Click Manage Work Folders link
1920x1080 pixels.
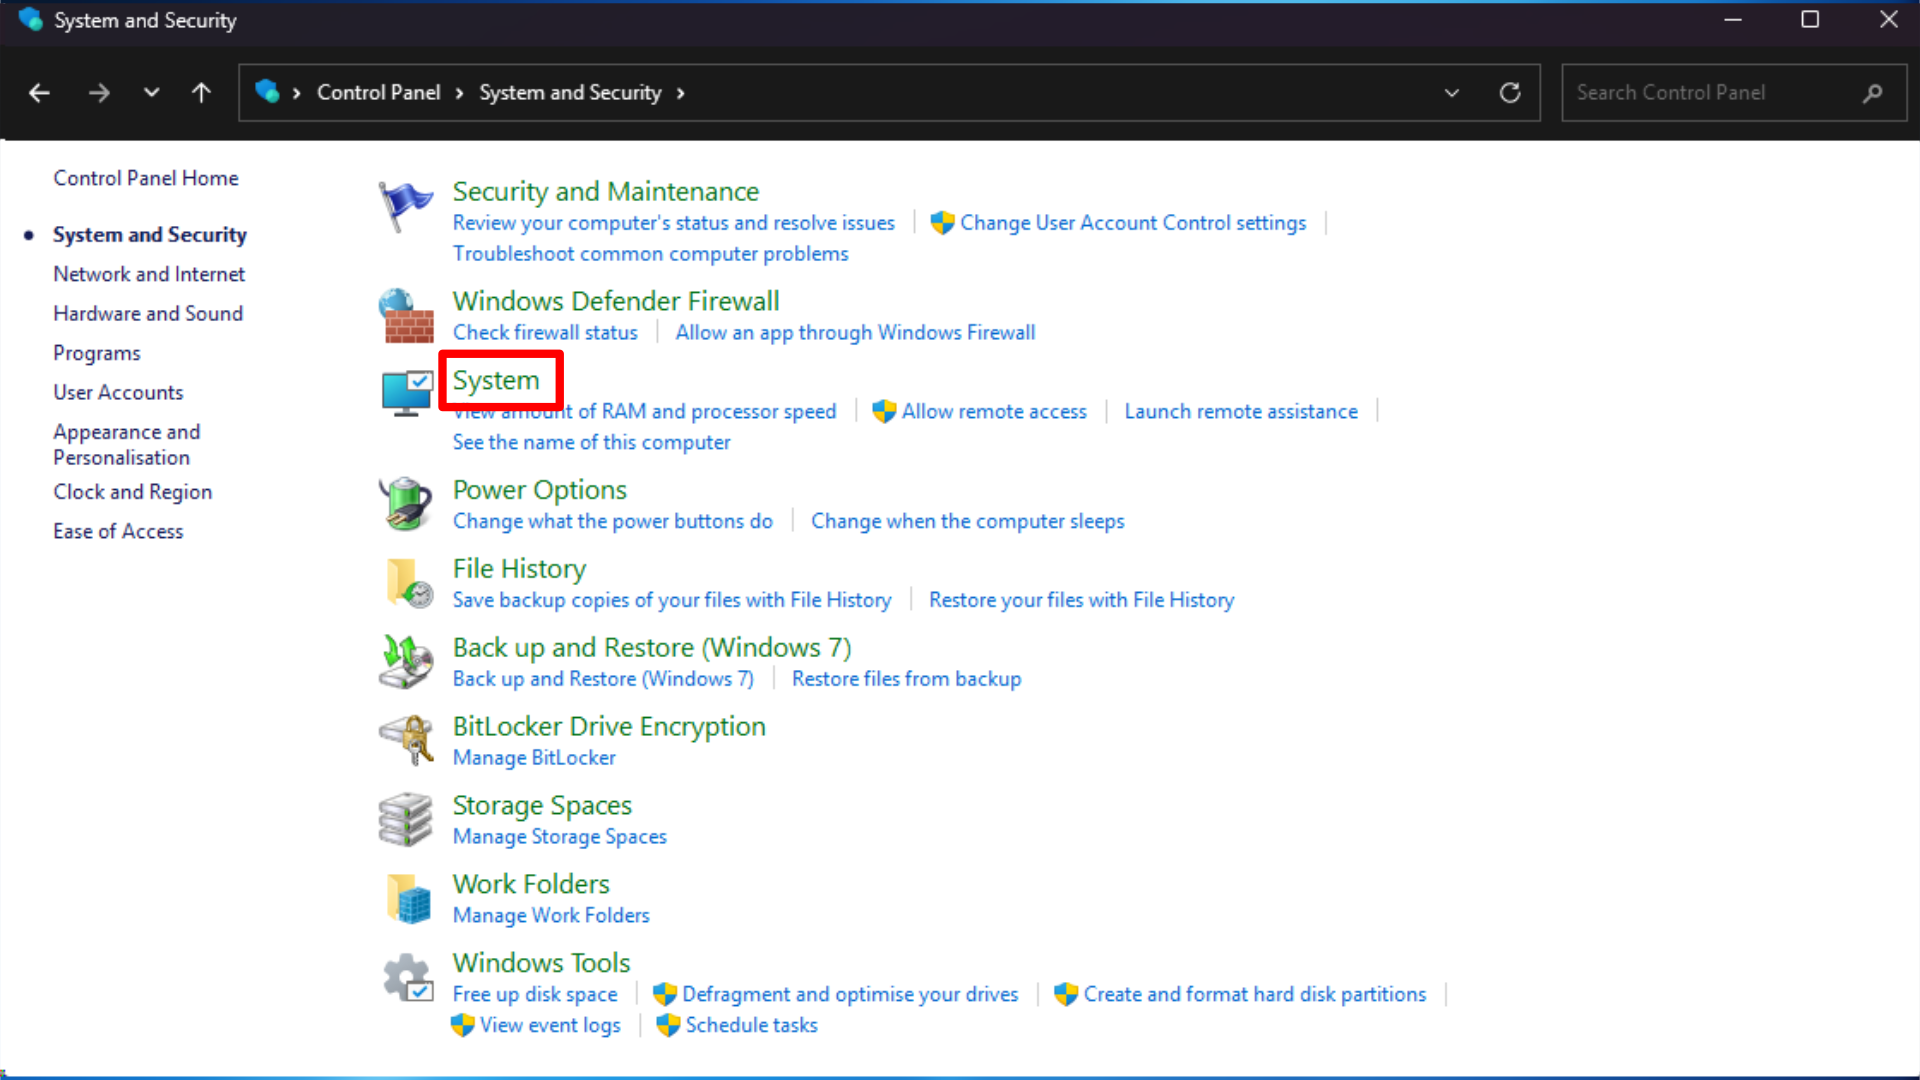551,915
